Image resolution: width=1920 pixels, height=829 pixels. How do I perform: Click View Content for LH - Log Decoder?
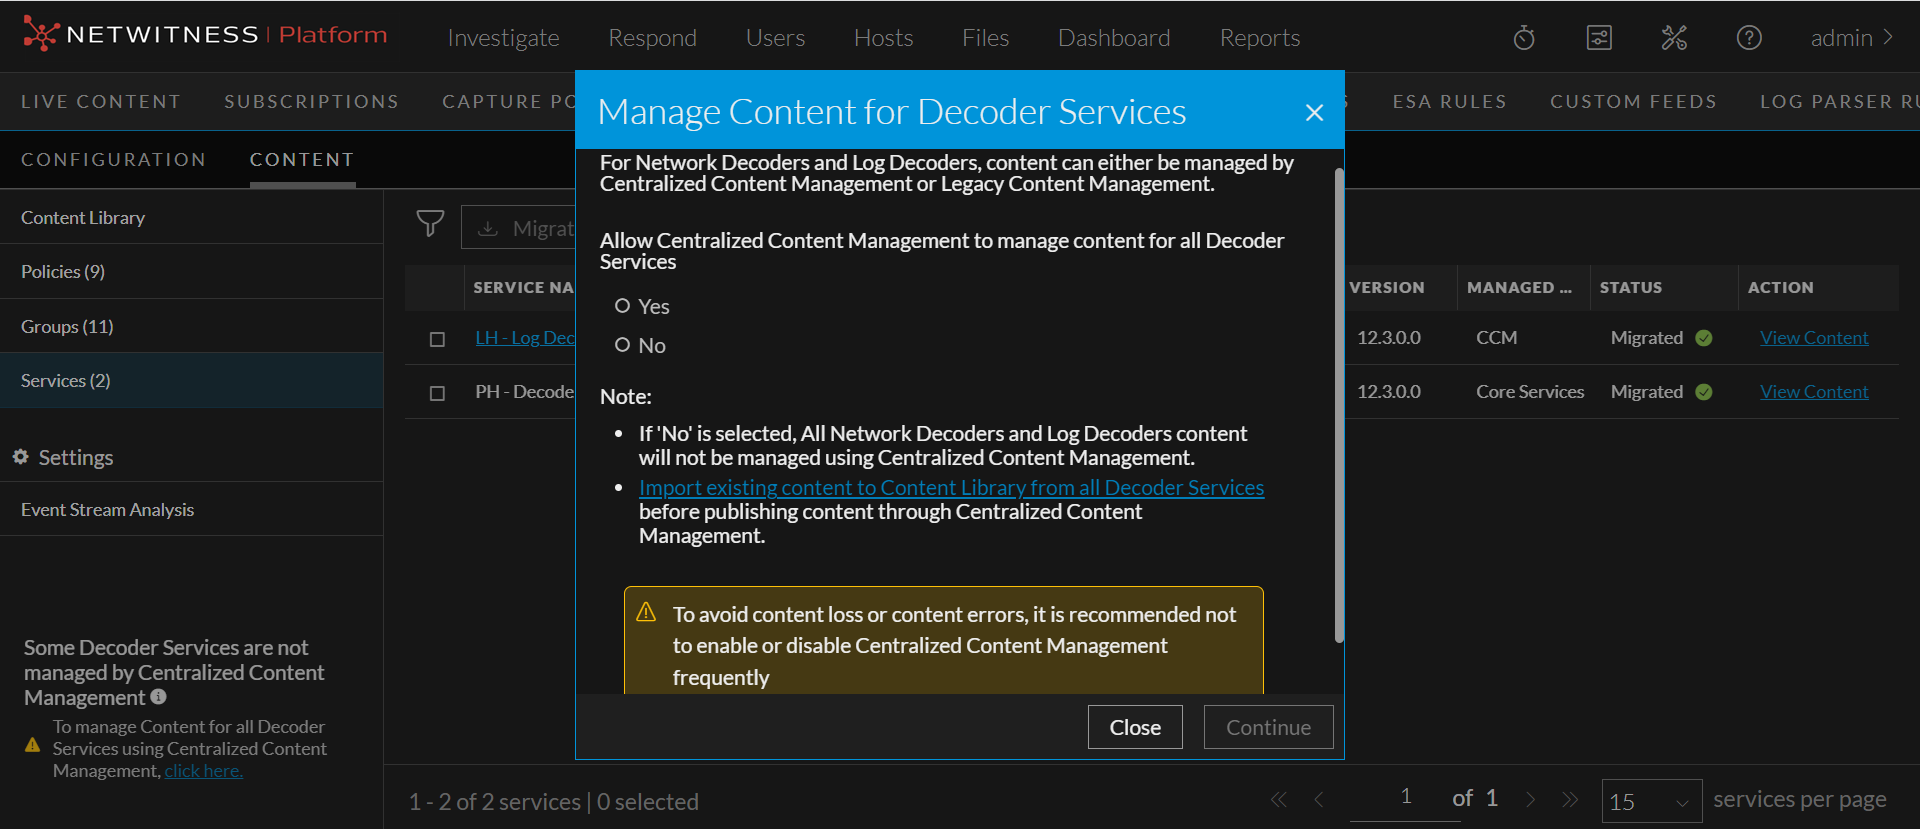click(1814, 338)
